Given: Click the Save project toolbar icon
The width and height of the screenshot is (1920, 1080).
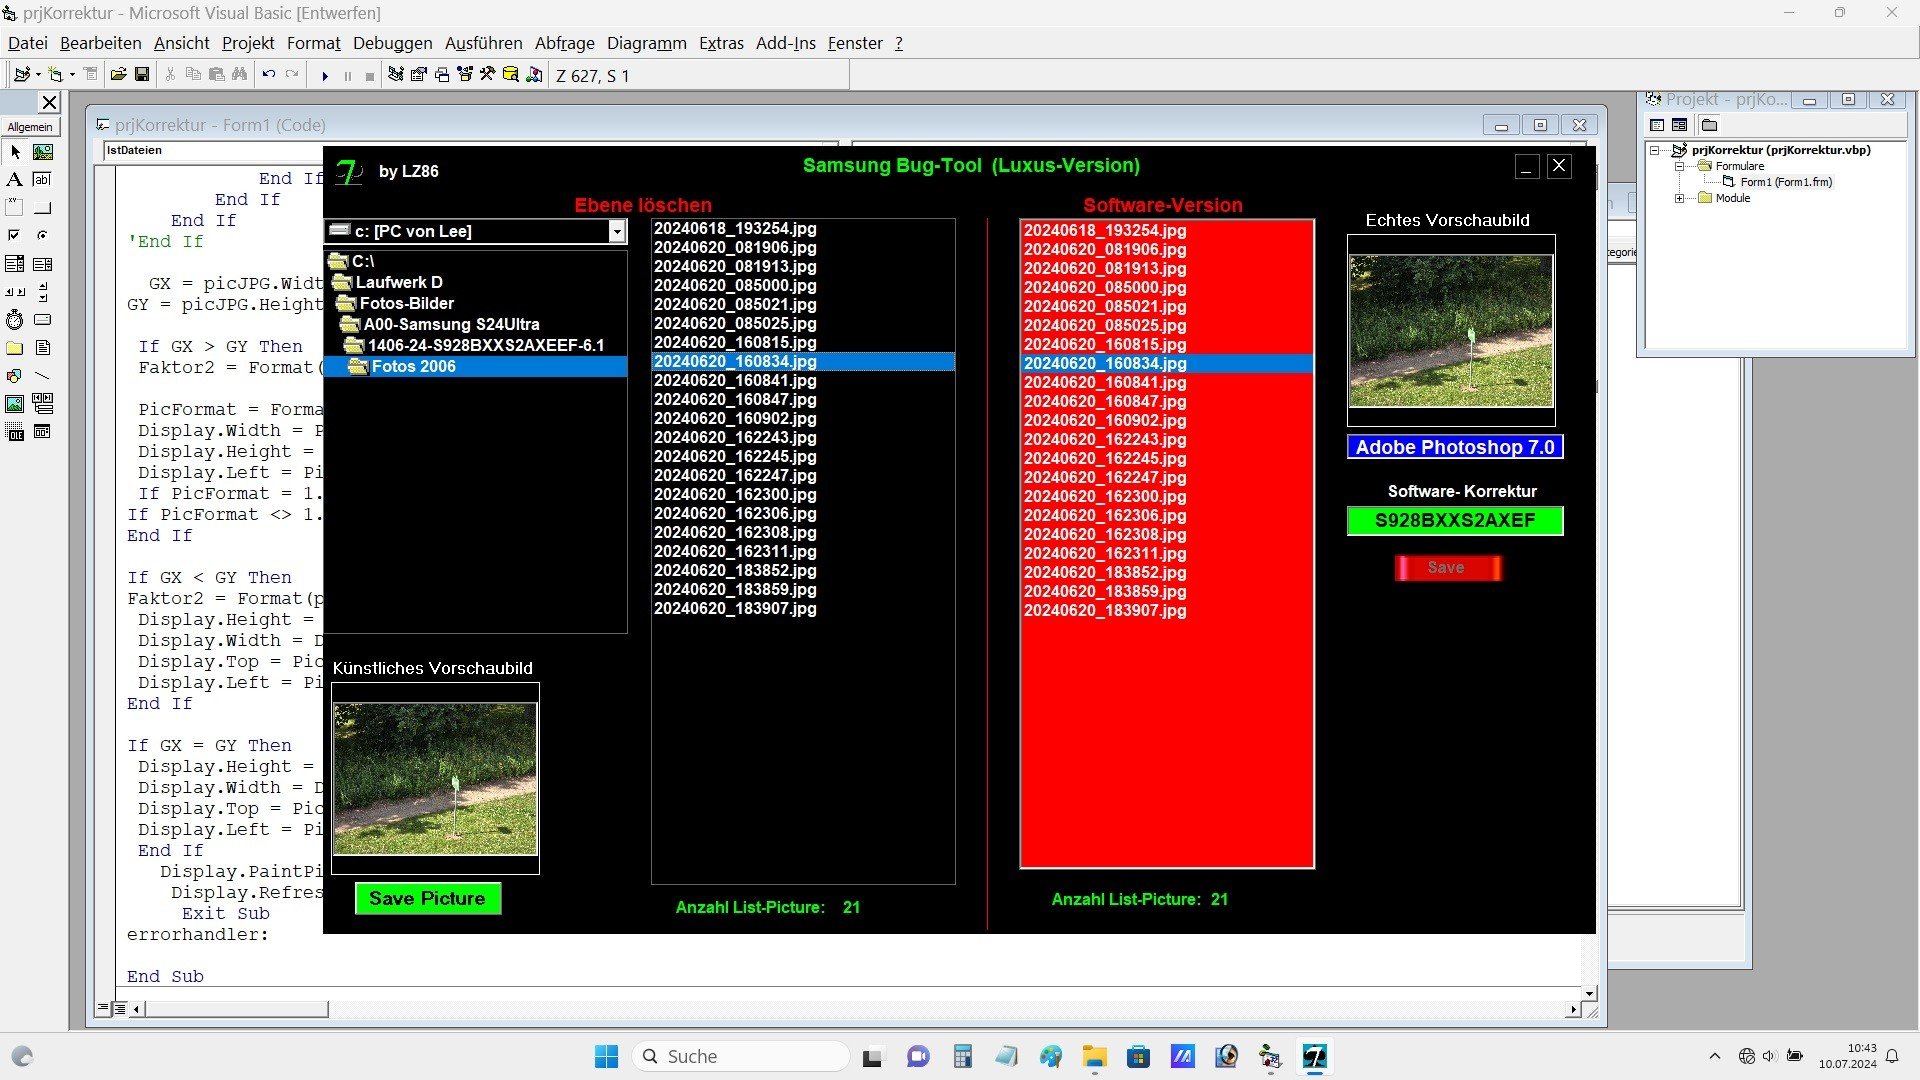Looking at the screenshot, I should pyautogui.click(x=142, y=75).
